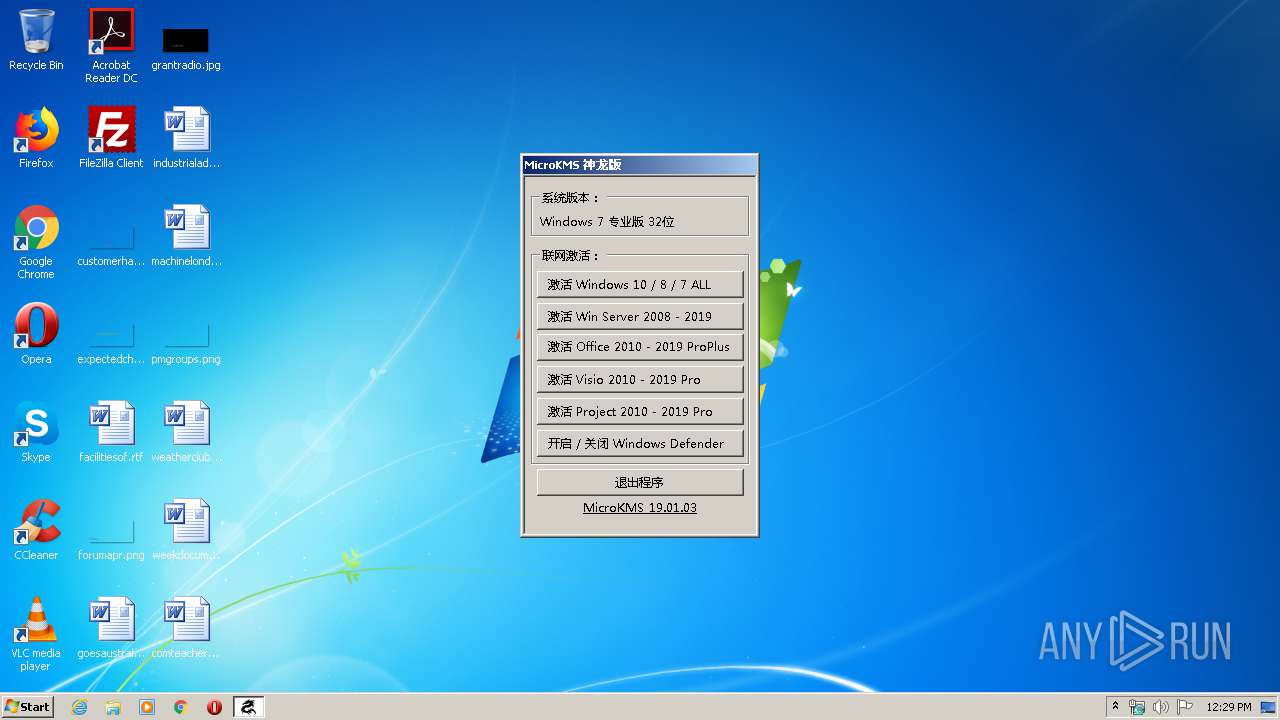1280x720 pixels.
Task: Click 激活 Office 2010 - 2019 ProPlus button
Action: click(640, 347)
